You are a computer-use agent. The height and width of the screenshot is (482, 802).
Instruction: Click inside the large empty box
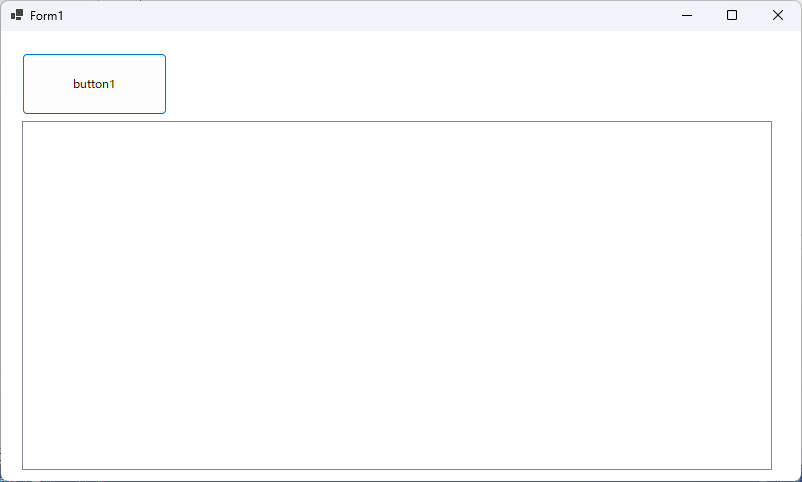tap(397, 295)
